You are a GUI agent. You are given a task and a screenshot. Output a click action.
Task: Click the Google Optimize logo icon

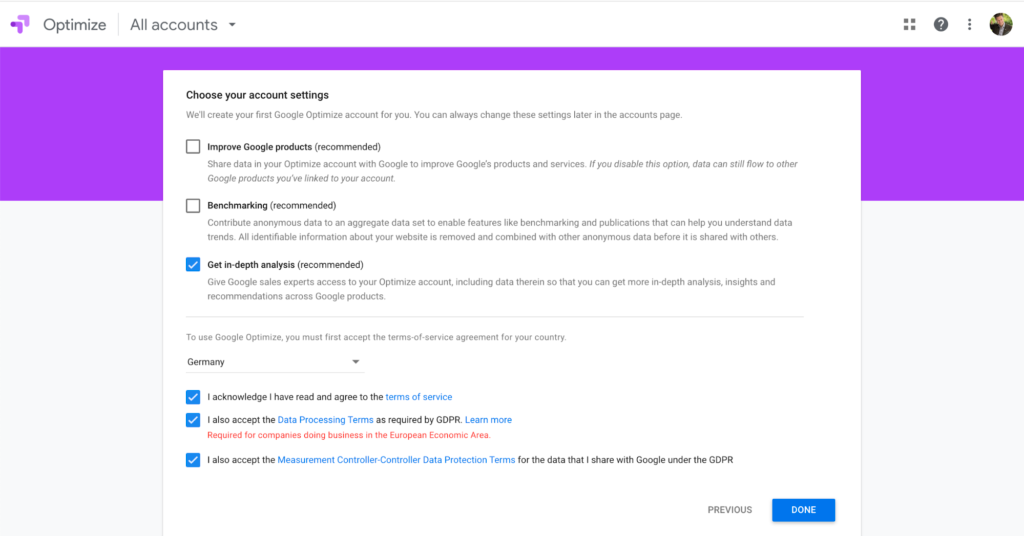click(x=20, y=24)
